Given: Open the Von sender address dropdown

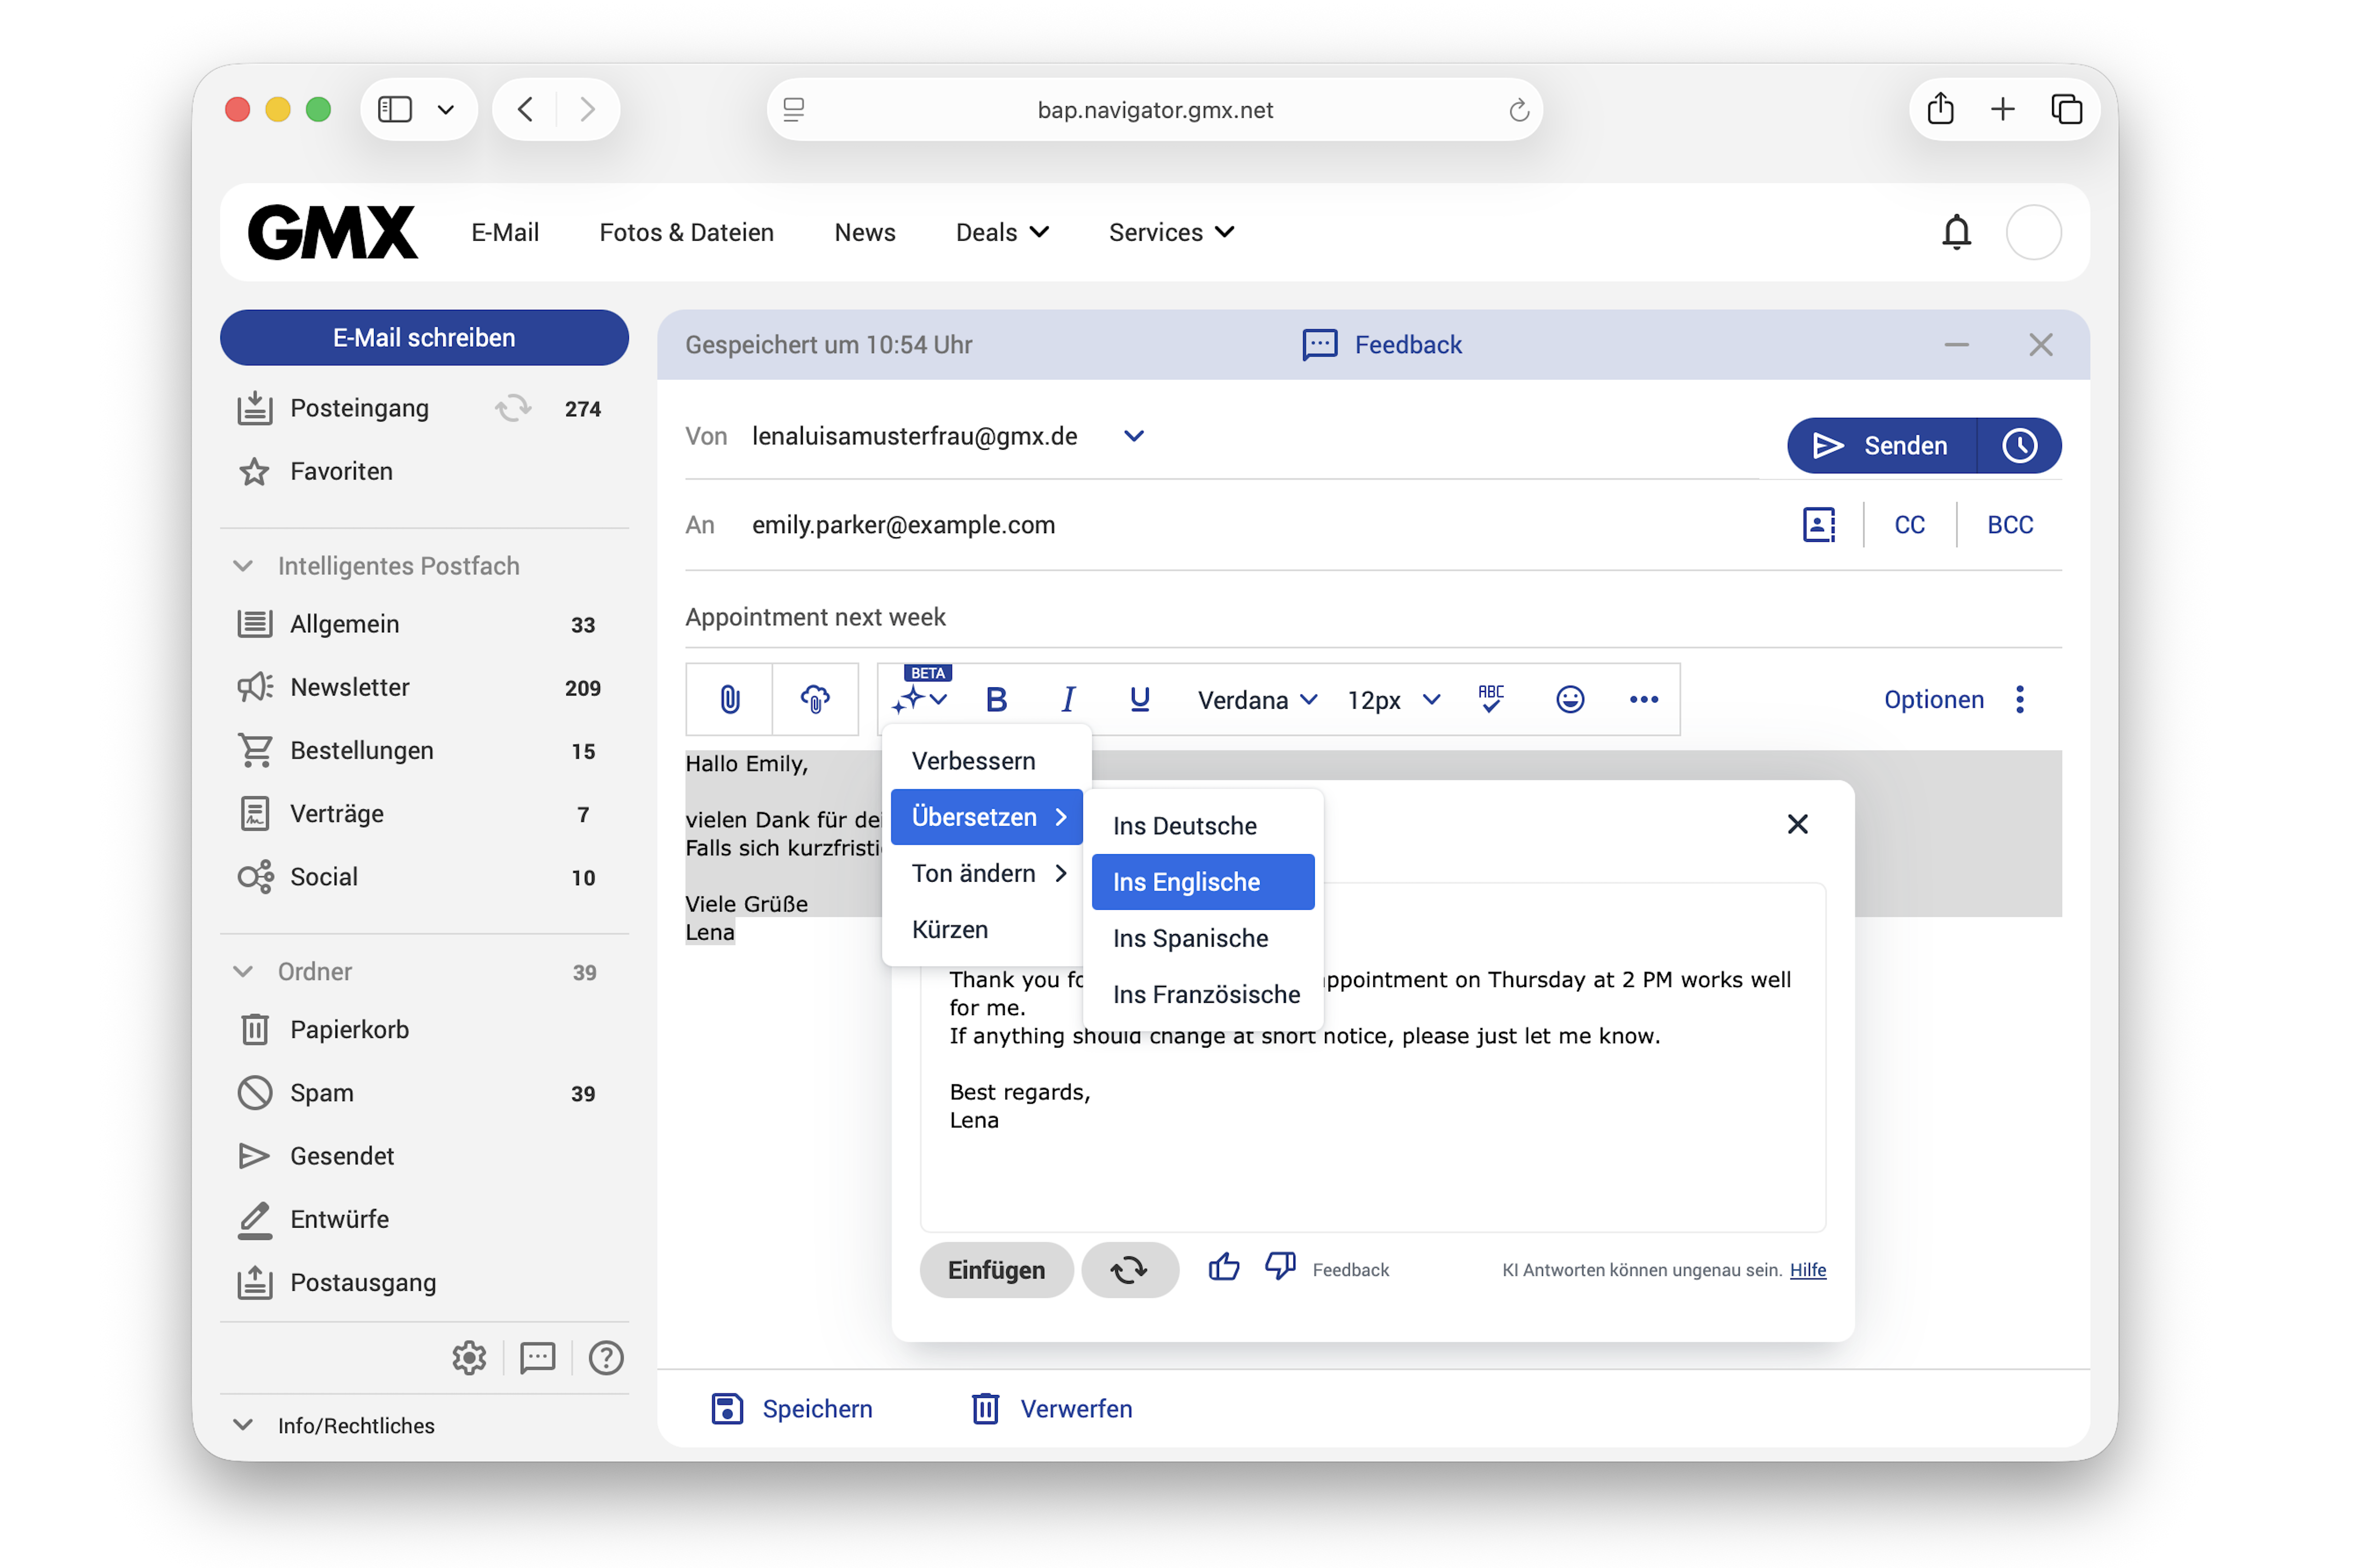Looking at the screenshot, I should pos(1133,436).
